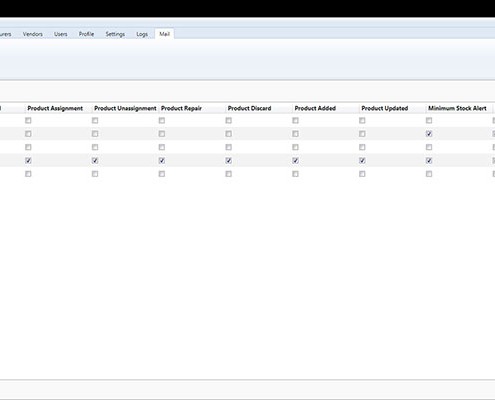Uncheck Product Updated in fourth row
This screenshot has width=495, height=400.
(x=362, y=160)
